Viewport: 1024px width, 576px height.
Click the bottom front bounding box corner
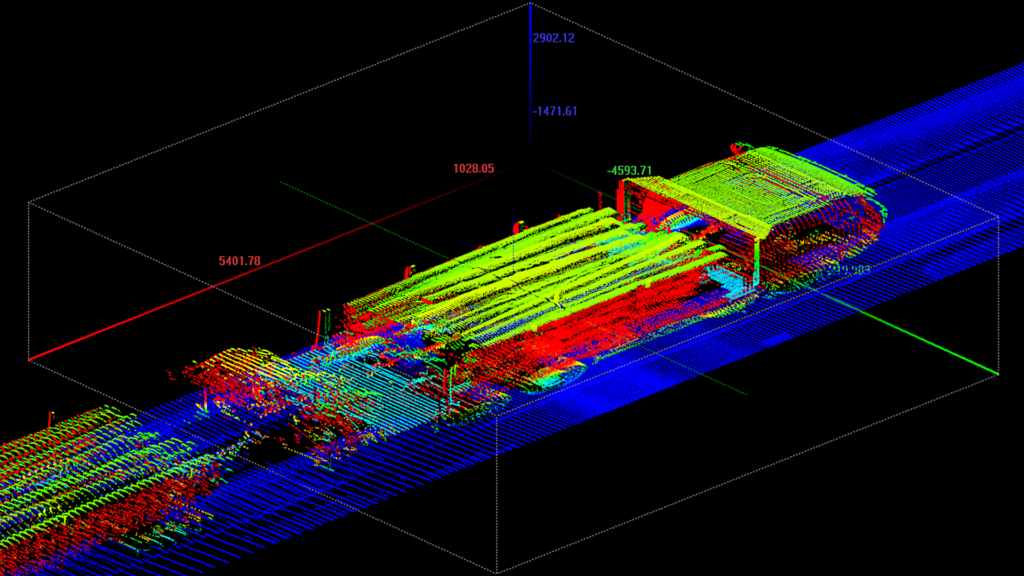tap(496, 572)
